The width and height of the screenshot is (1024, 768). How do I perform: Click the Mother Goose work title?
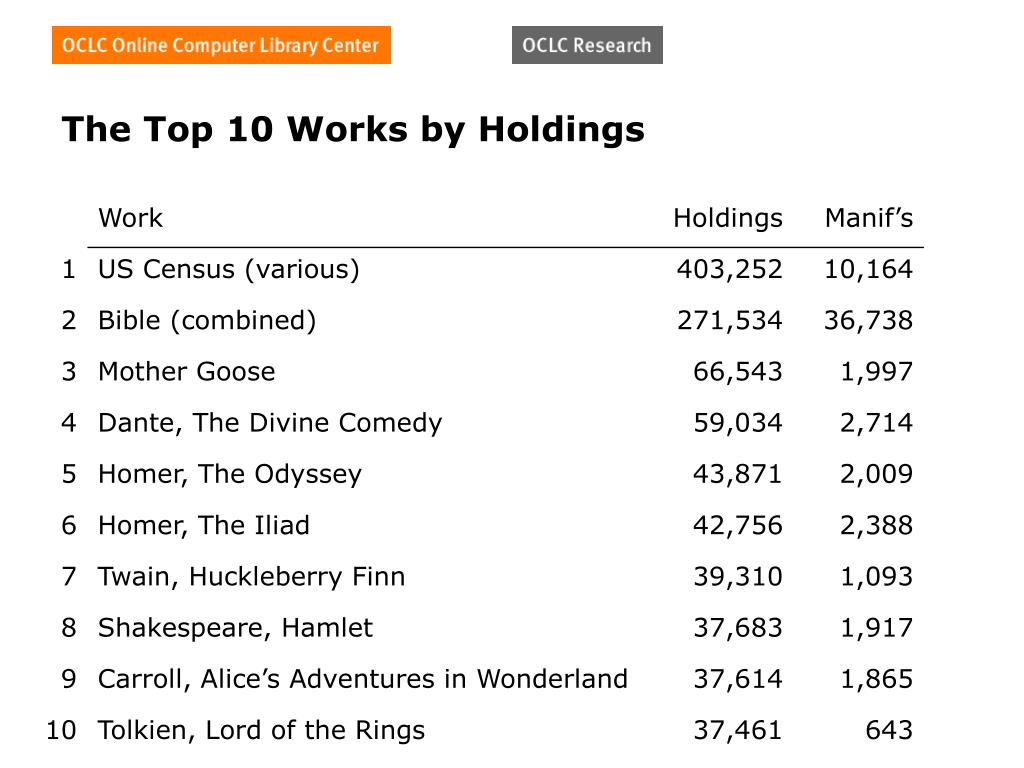tap(187, 372)
